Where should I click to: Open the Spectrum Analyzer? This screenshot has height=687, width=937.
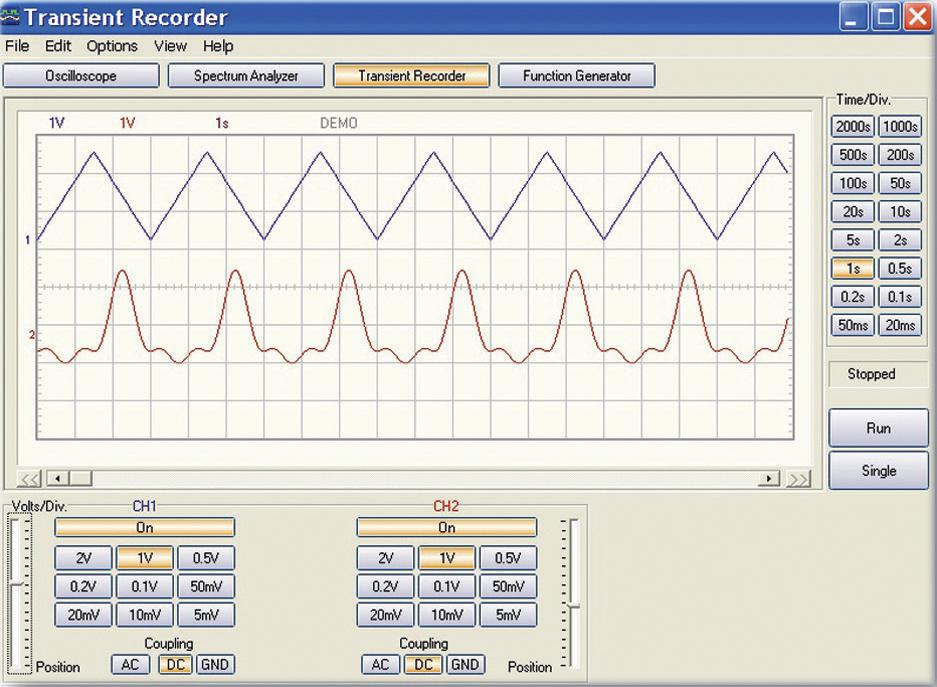(x=246, y=75)
